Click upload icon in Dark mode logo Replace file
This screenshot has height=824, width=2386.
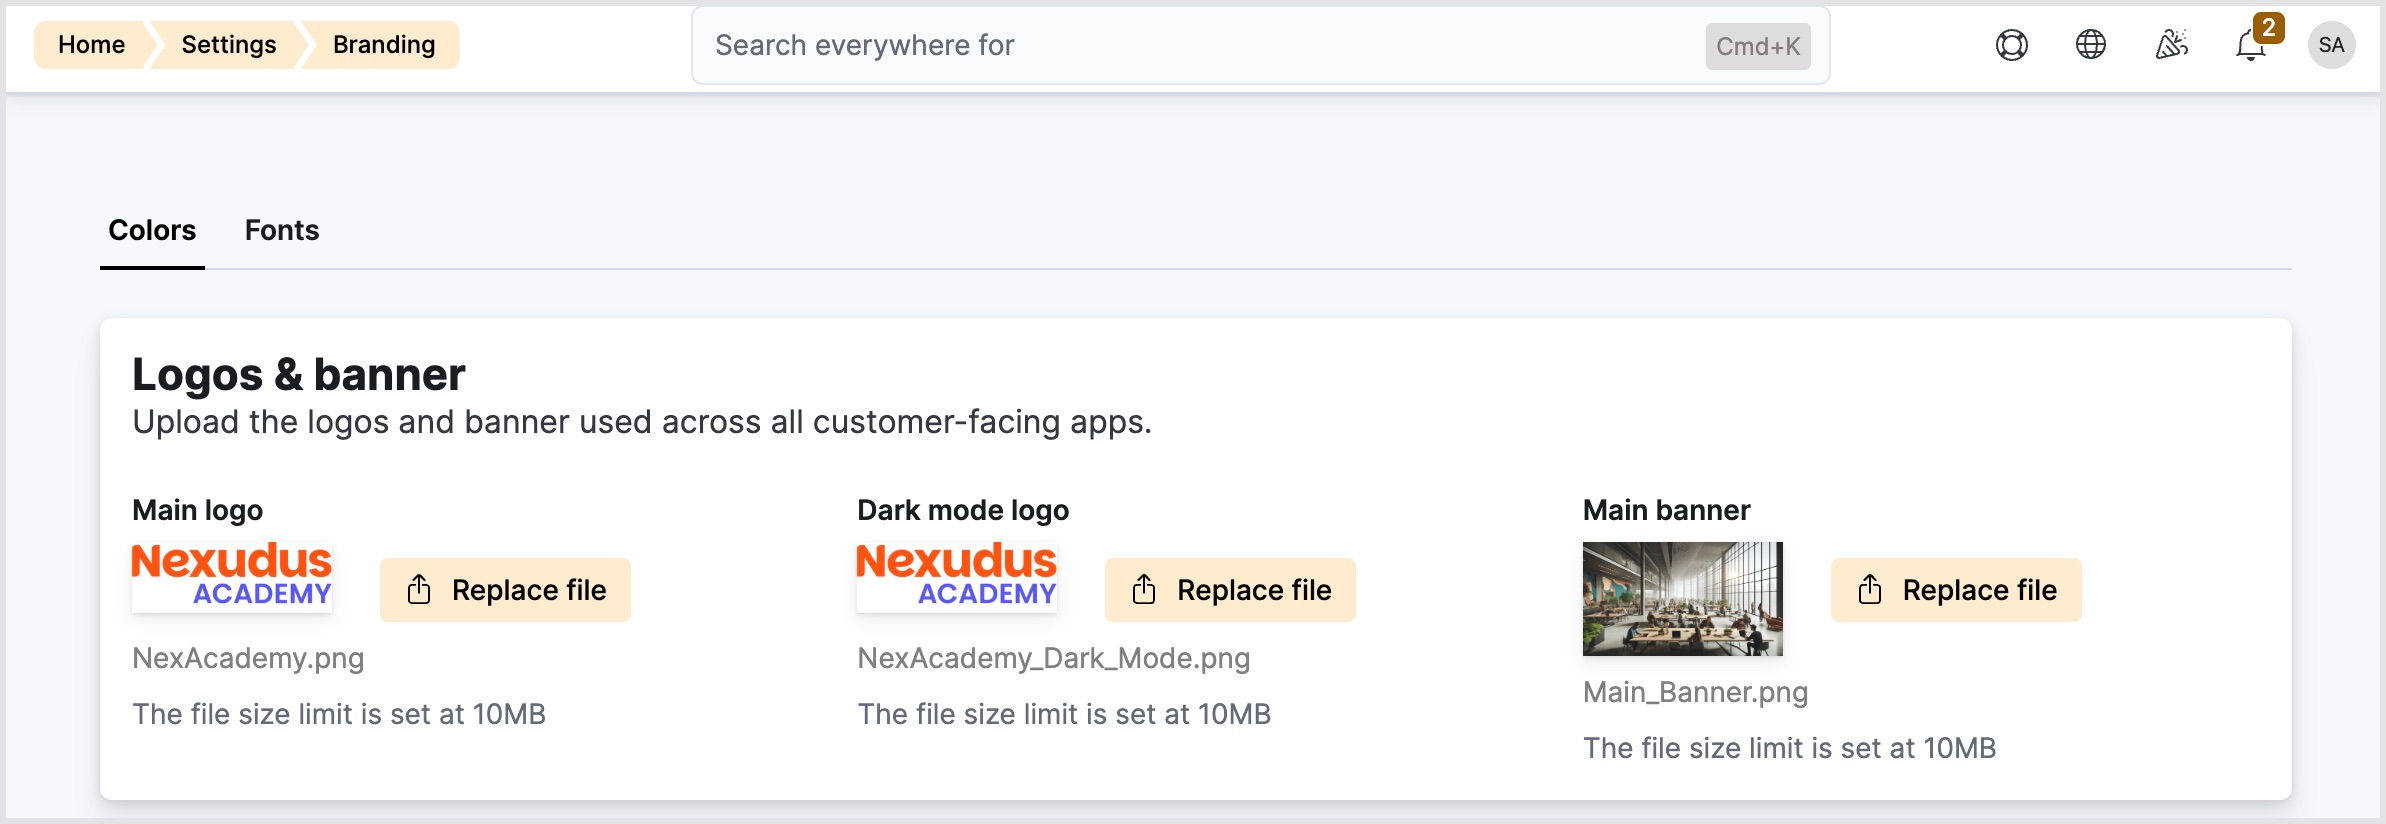(1144, 590)
